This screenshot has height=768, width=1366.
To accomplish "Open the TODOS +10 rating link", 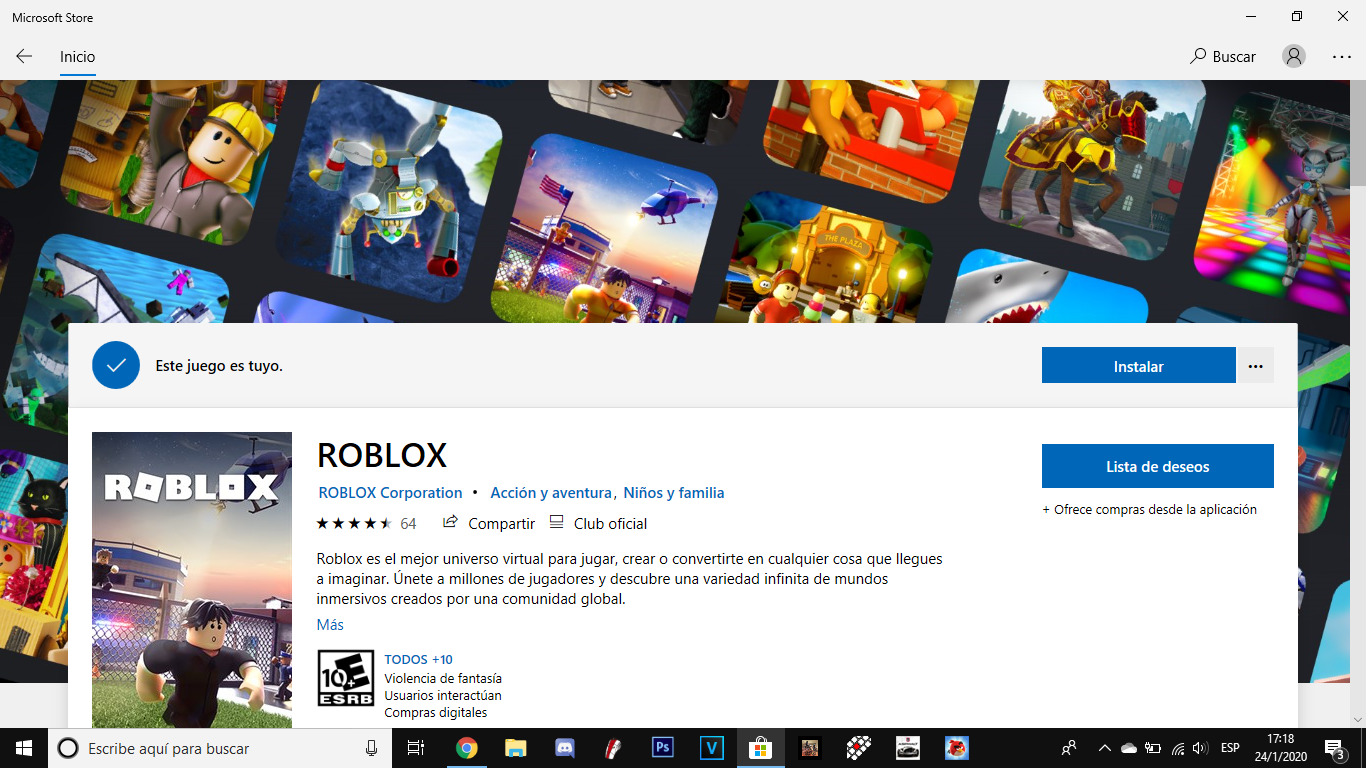I will (418, 660).
